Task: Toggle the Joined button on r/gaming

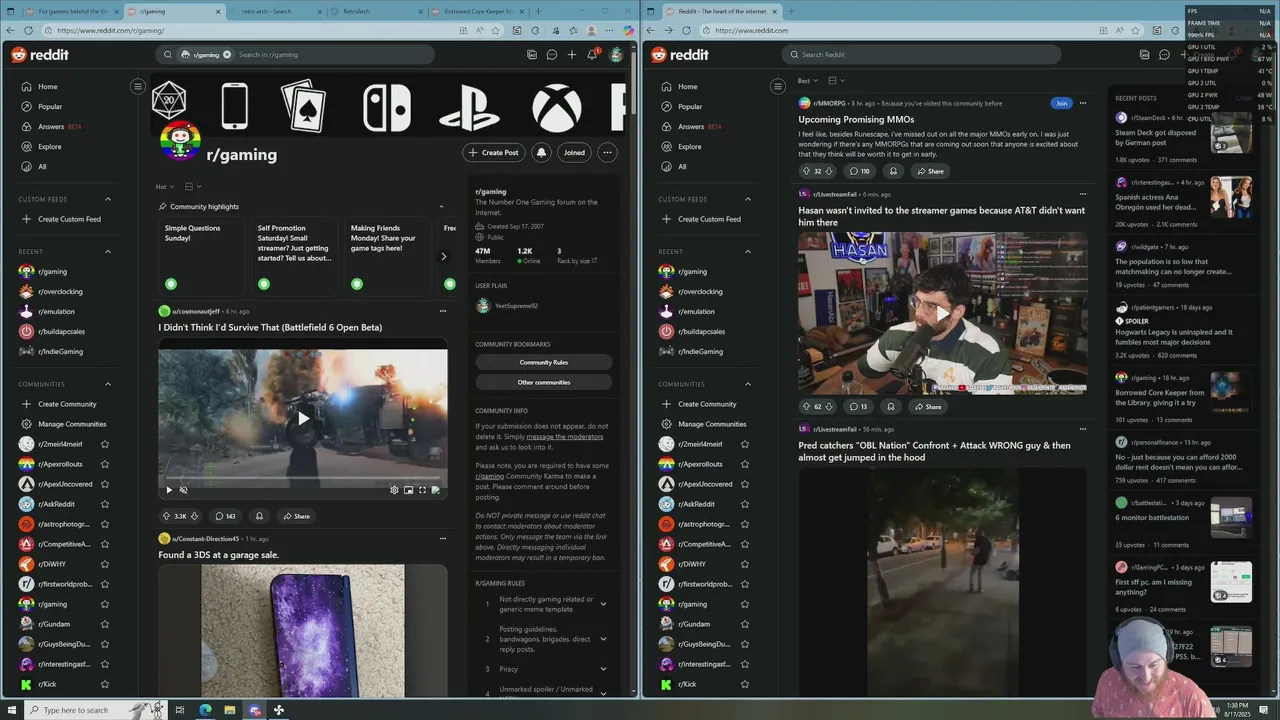Action: coord(574,153)
